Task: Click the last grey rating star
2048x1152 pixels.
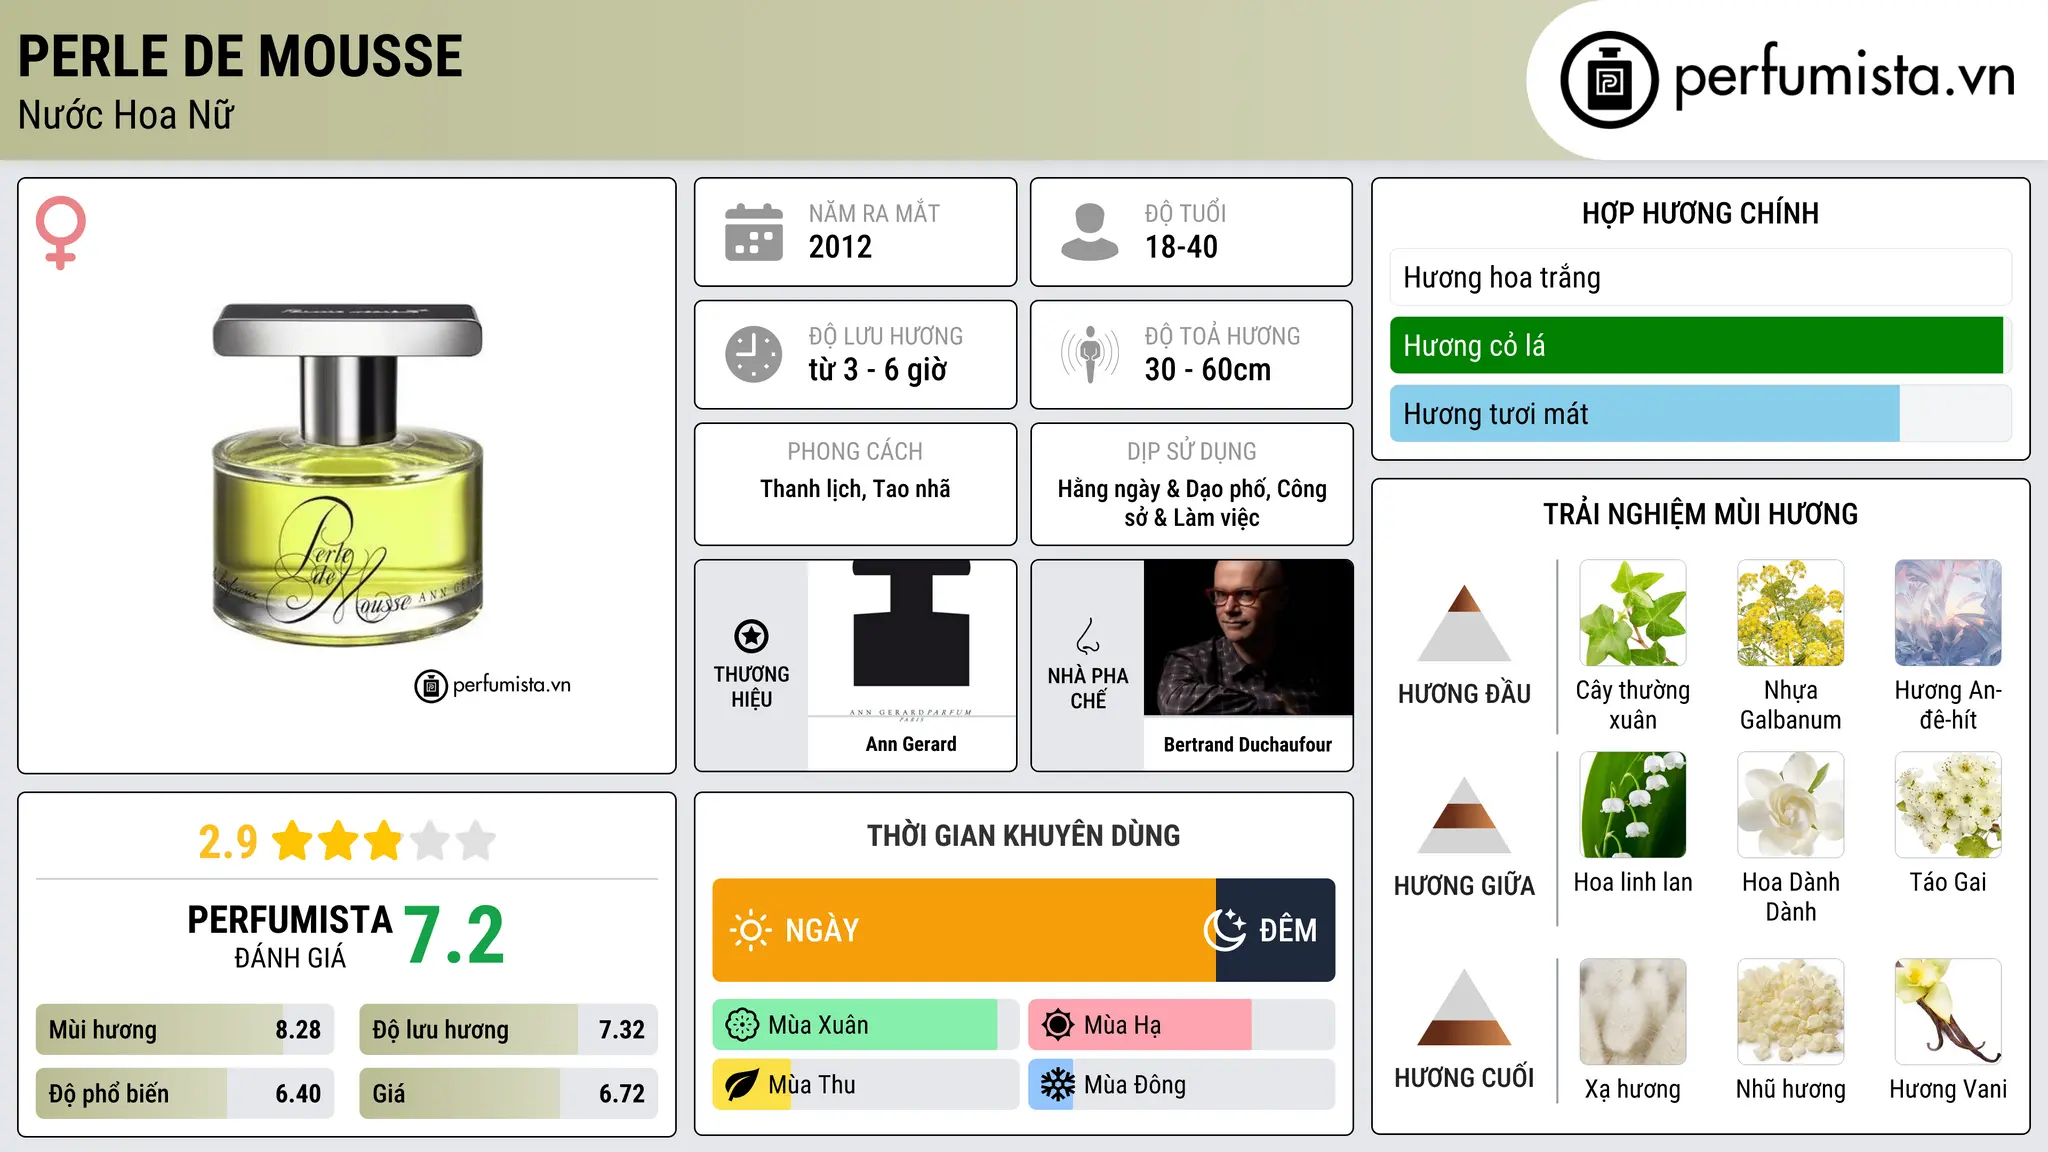Action: [476, 841]
